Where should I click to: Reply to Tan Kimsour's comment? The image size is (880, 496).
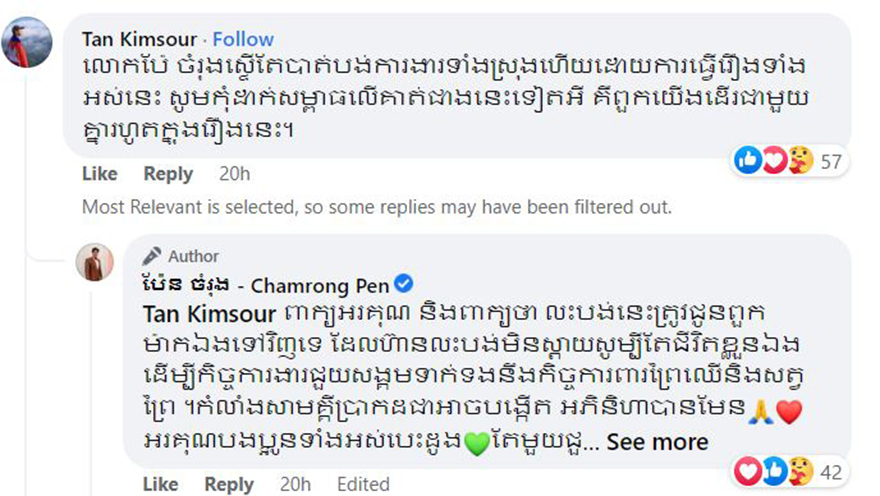coord(168,174)
